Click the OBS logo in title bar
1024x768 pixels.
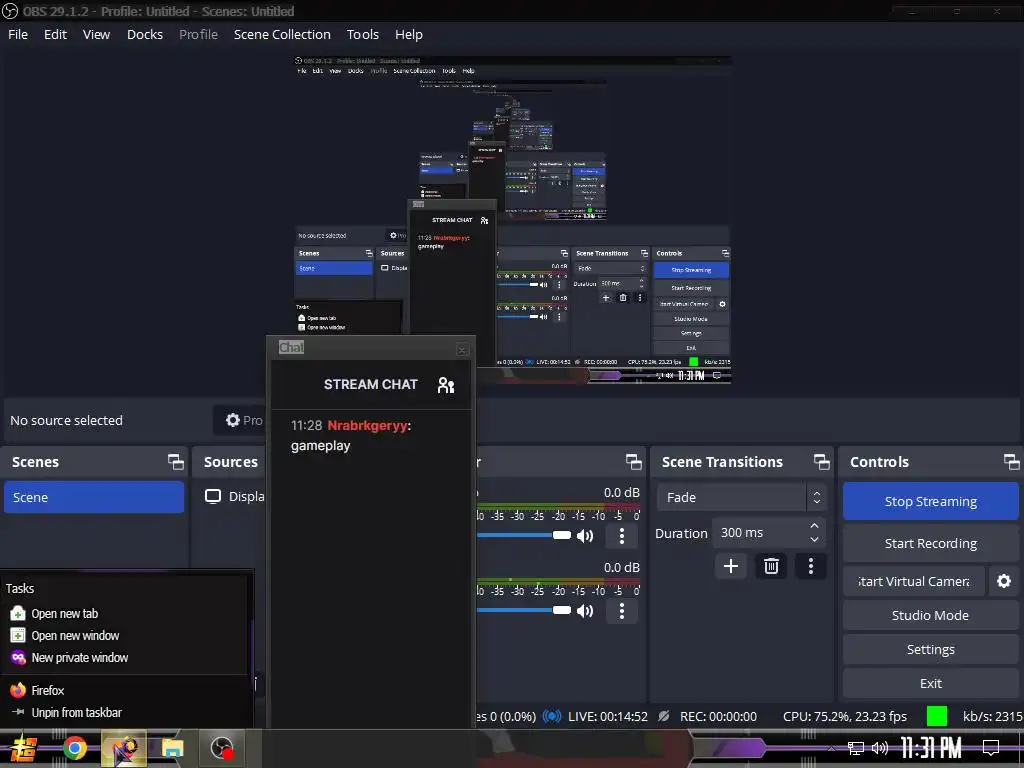coord(10,11)
